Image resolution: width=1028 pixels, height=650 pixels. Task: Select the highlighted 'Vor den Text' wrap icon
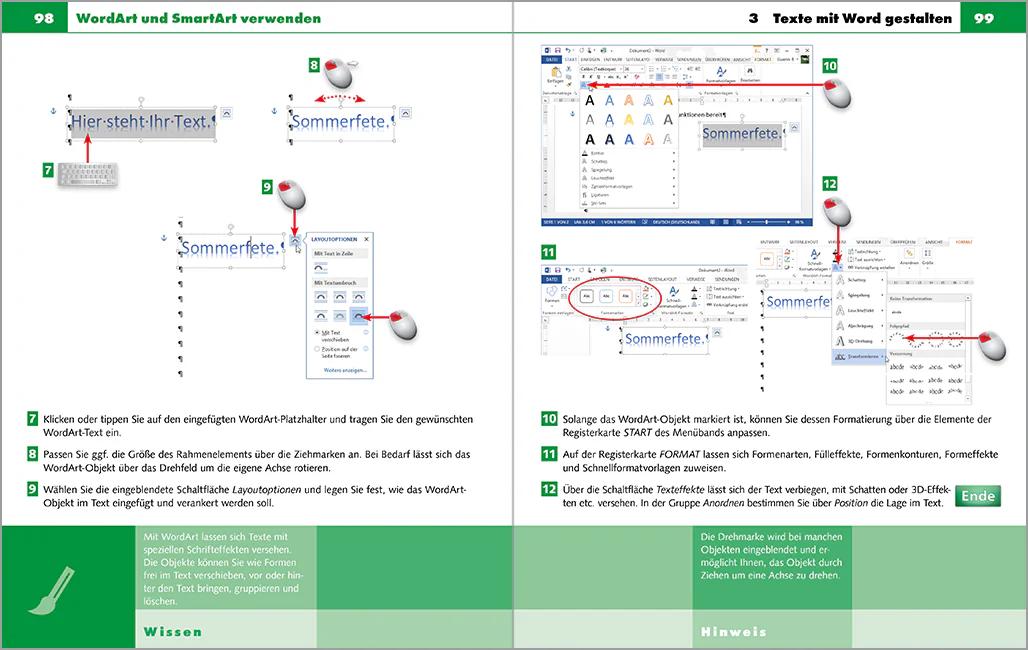[x=359, y=316]
